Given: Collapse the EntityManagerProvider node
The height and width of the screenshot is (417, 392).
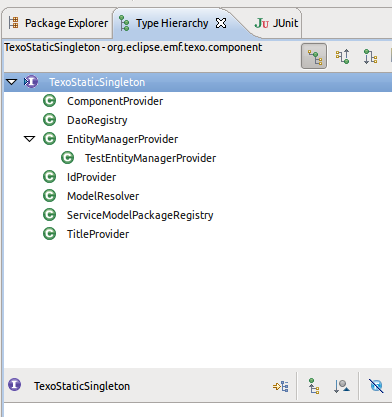Looking at the screenshot, I should [29, 139].
